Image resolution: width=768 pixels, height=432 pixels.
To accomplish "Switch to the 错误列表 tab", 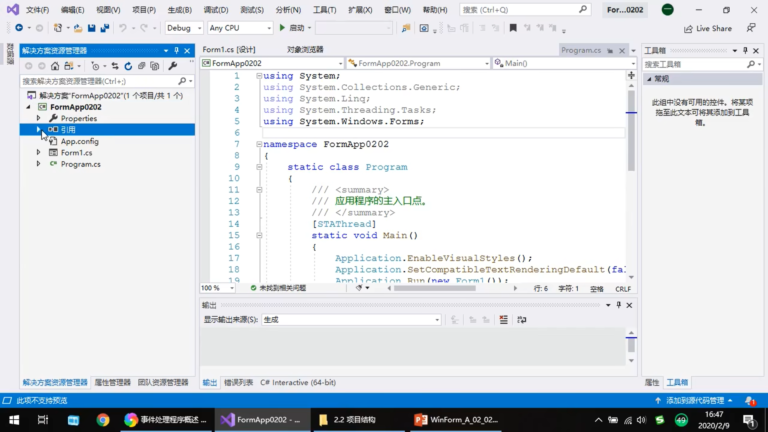I will coord(239,383).
